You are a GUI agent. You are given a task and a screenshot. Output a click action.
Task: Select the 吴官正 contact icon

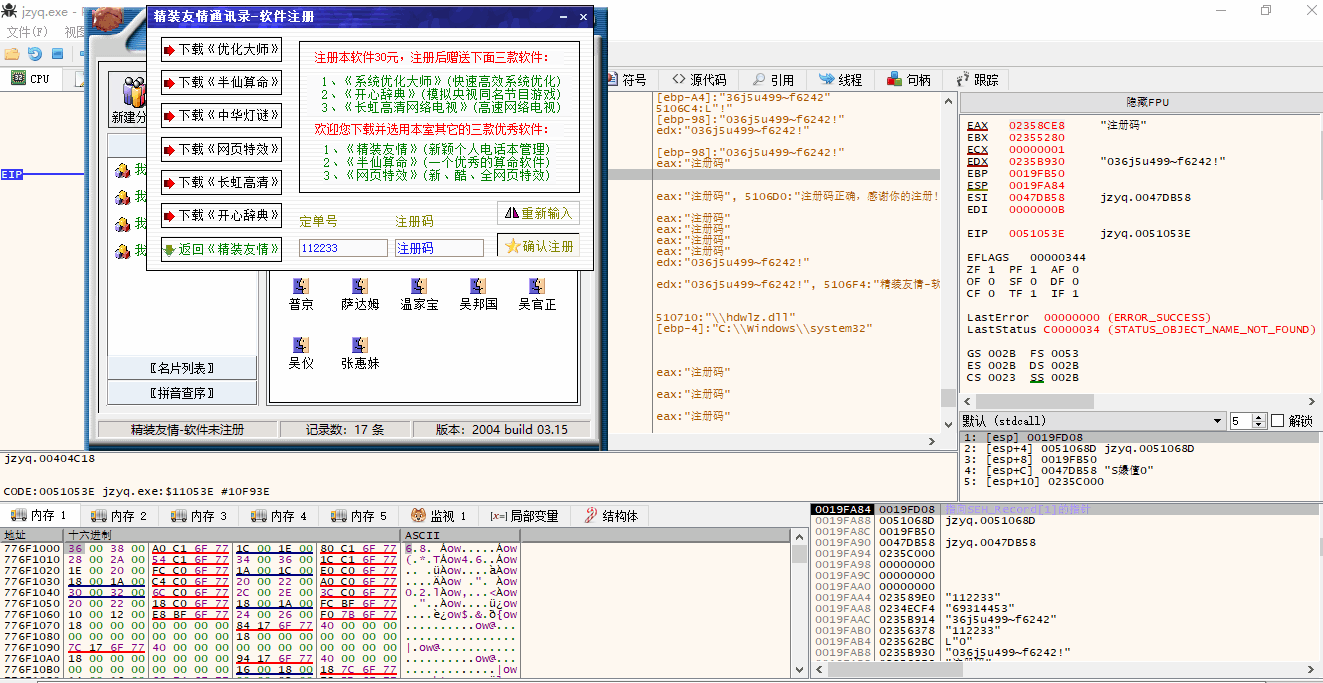[x=537, y=294]
